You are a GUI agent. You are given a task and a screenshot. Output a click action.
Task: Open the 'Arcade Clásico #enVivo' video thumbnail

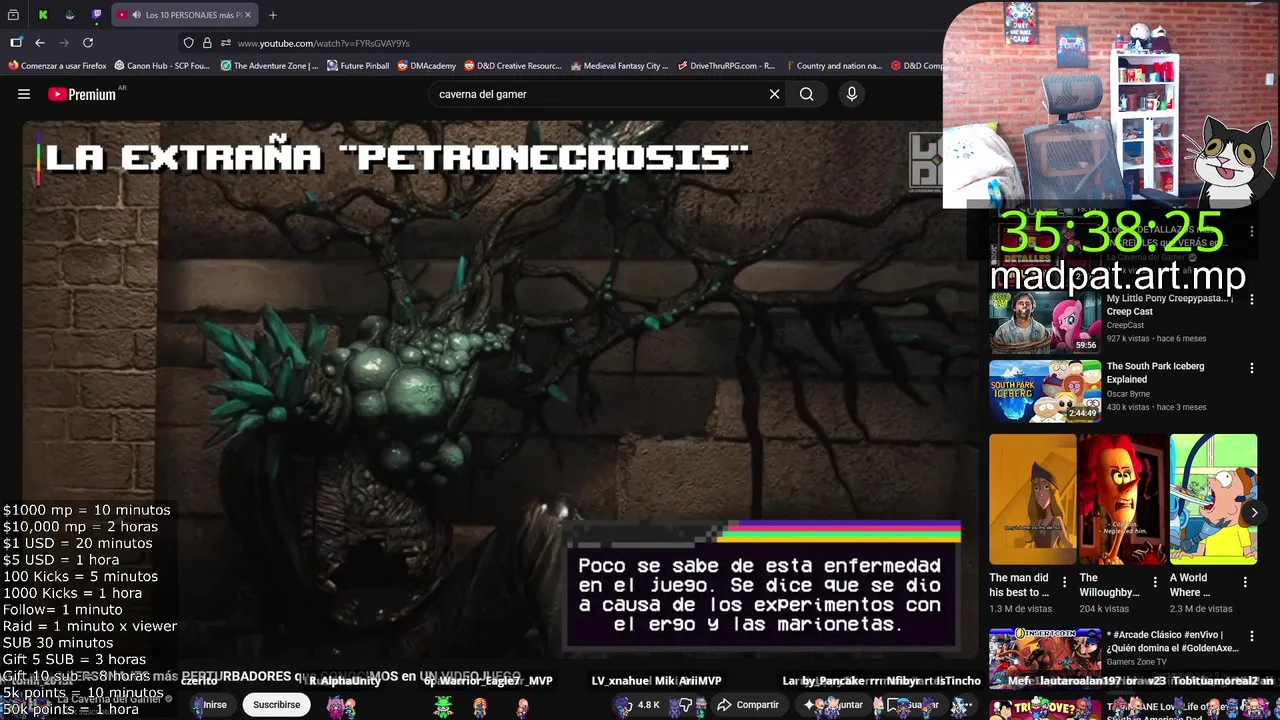point(1045,659)
